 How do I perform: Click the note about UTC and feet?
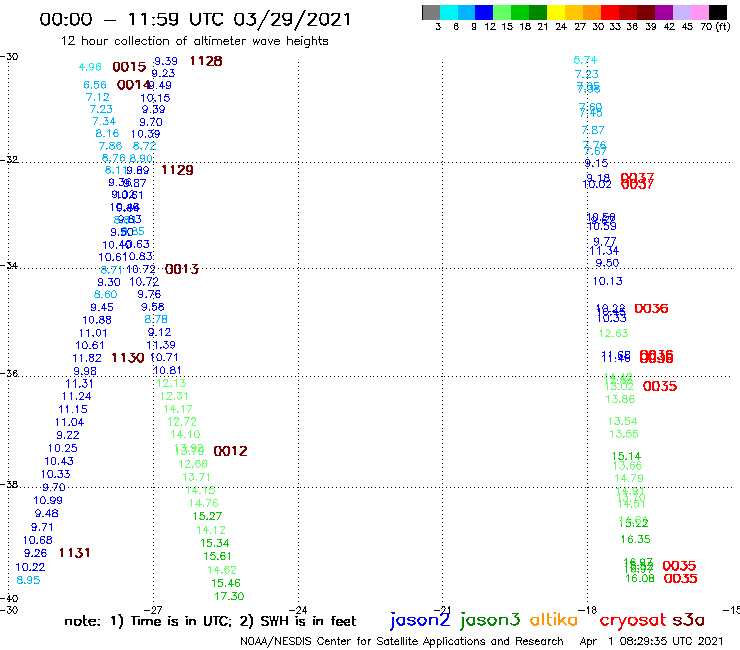(x=210, y=621)
